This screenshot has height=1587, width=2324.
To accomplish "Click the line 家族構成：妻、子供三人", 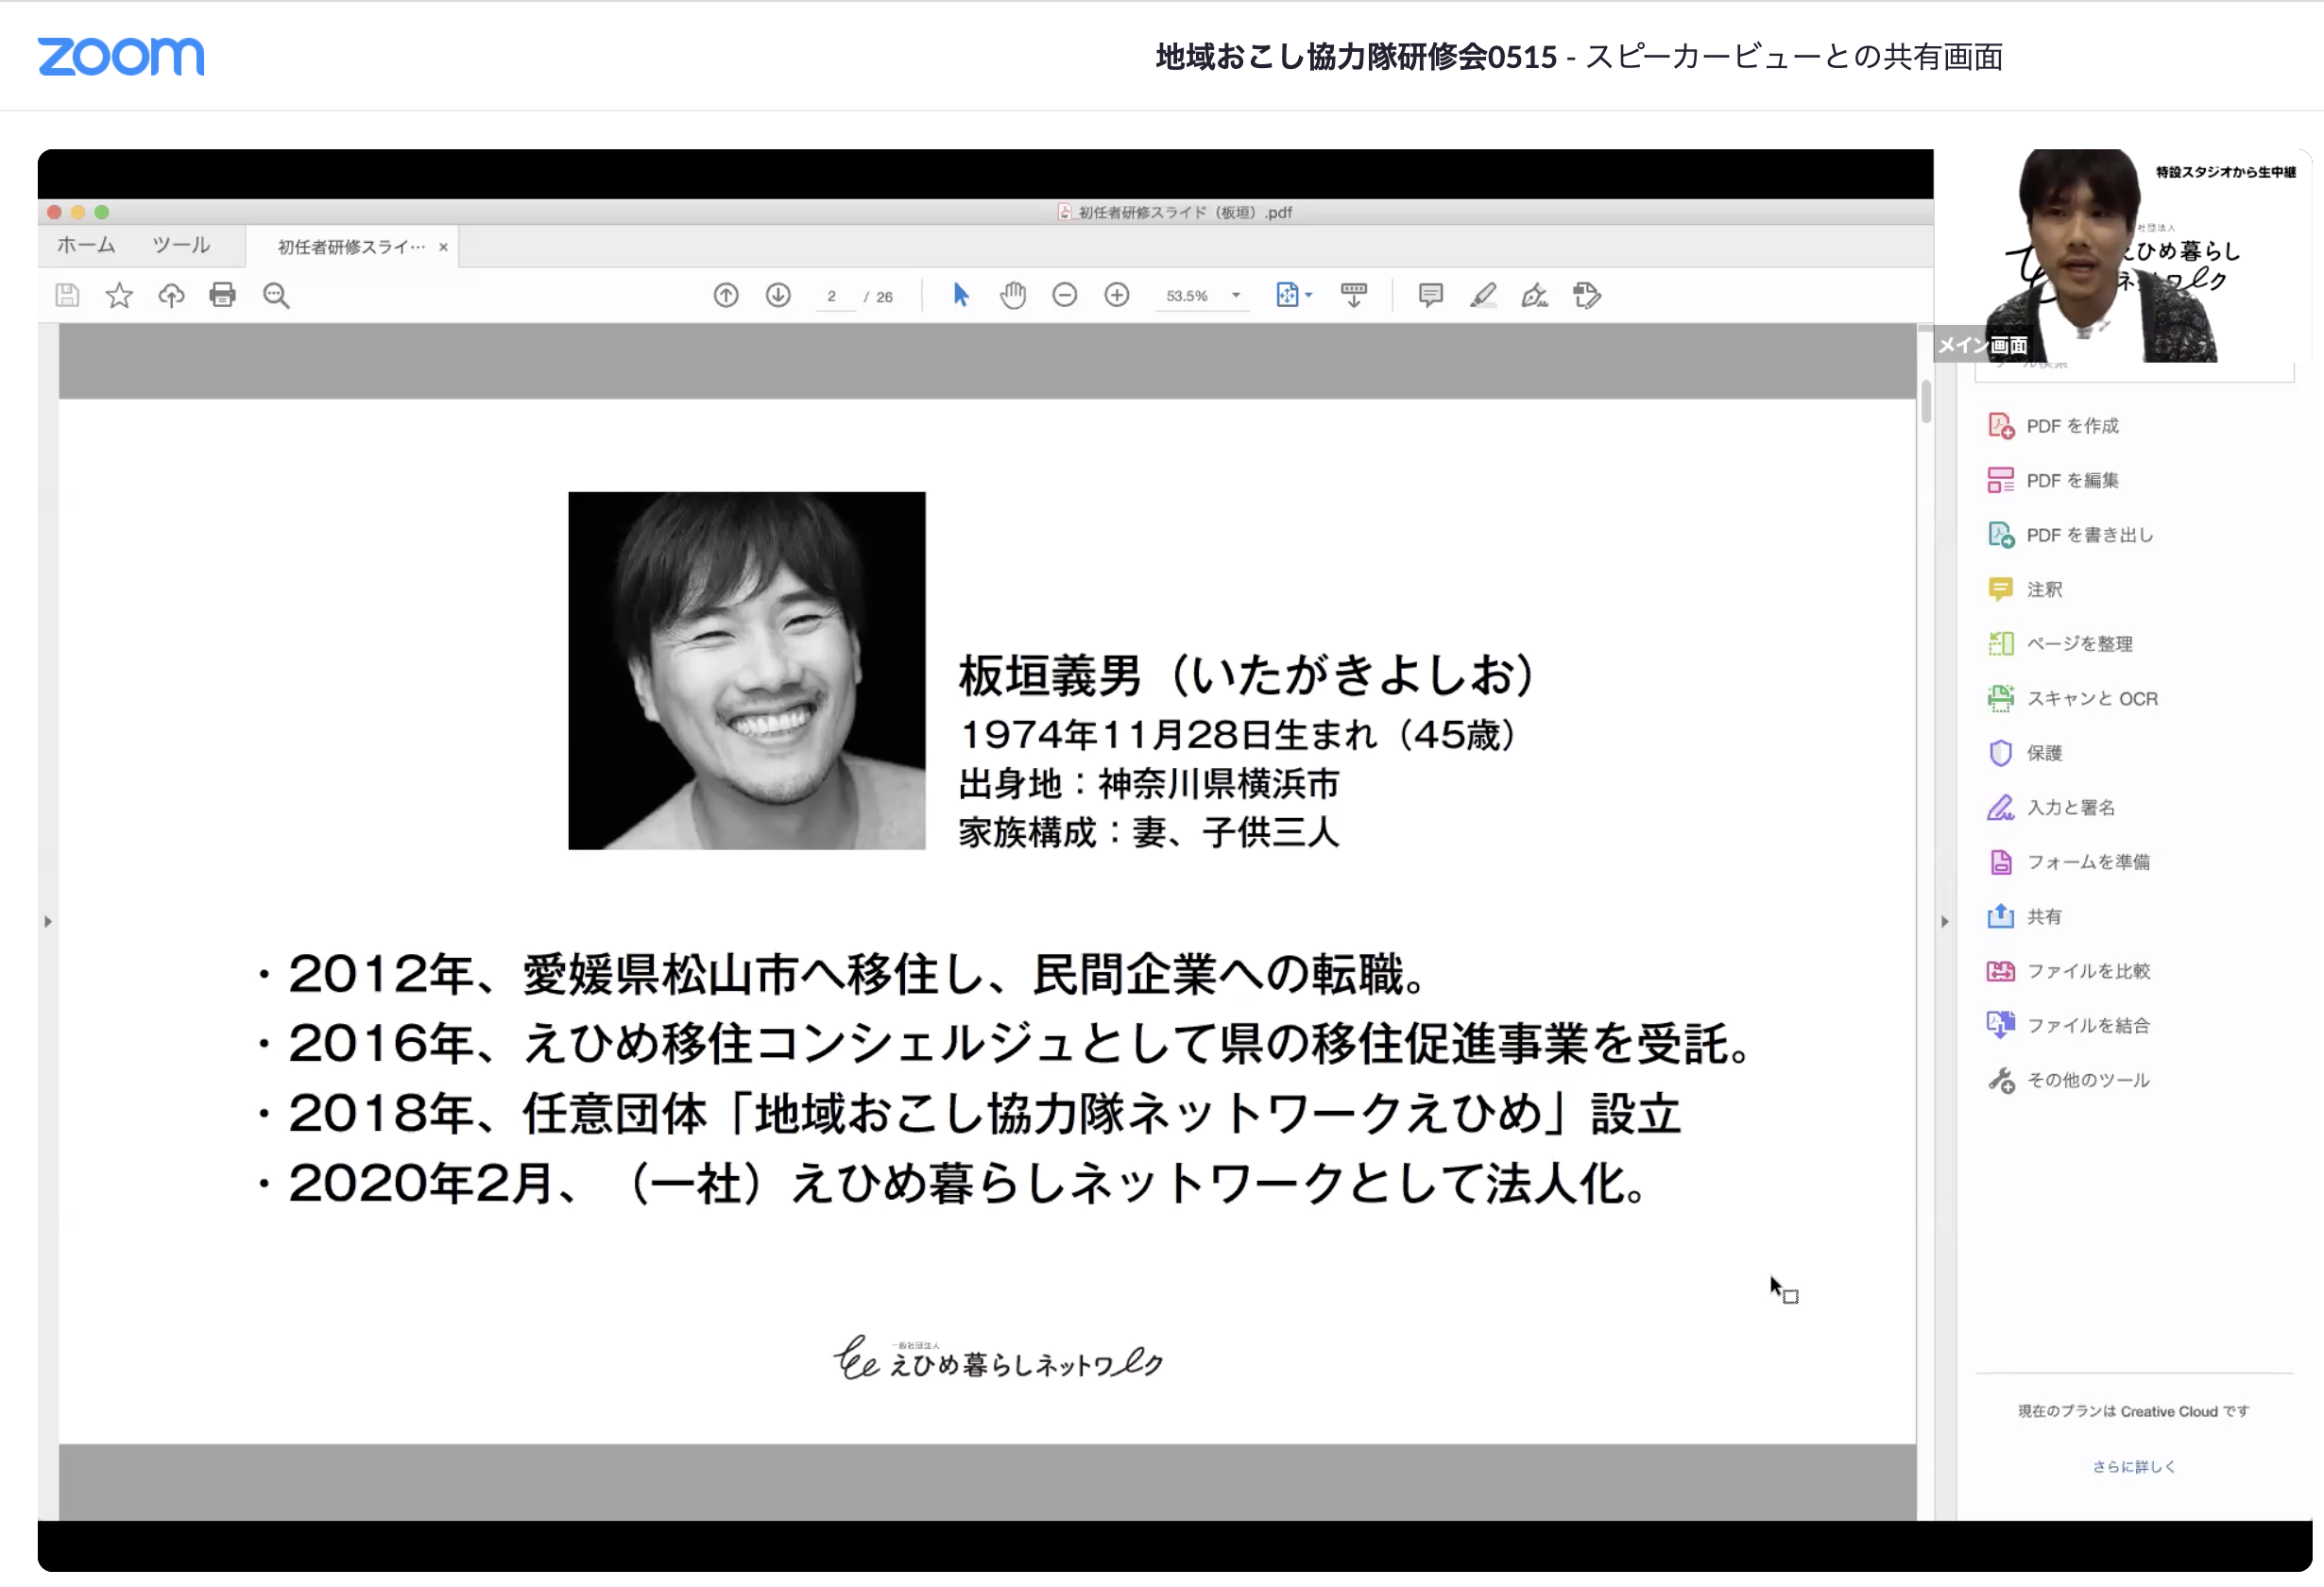I will coord(1148,832).
